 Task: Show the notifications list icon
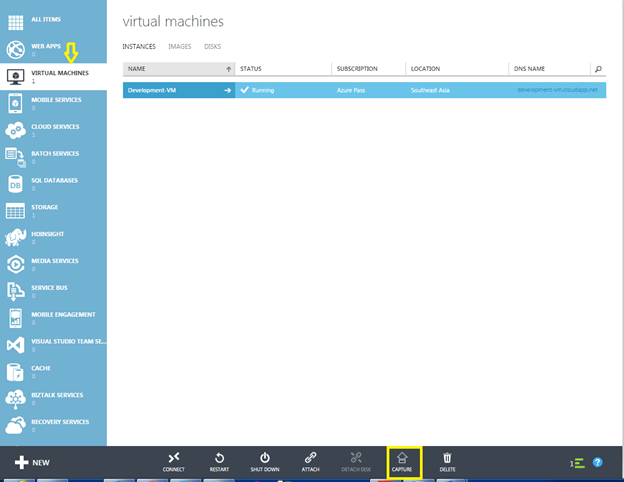[x=578, y=463]
